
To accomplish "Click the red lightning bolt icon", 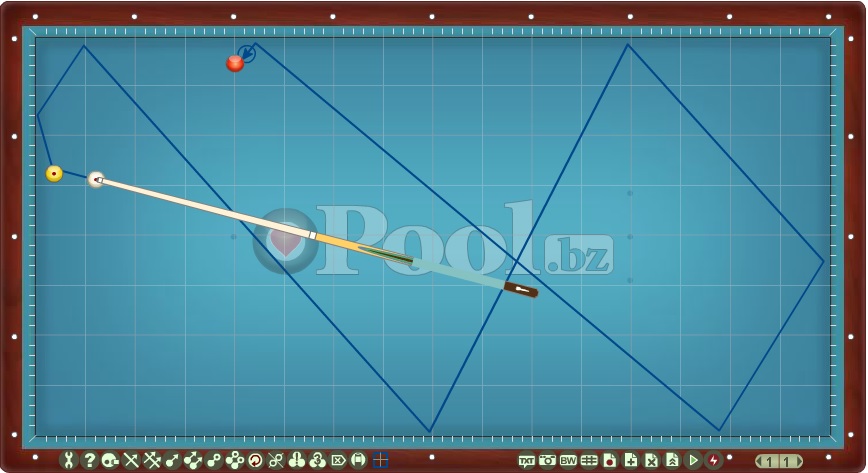I will coord(714,460).
